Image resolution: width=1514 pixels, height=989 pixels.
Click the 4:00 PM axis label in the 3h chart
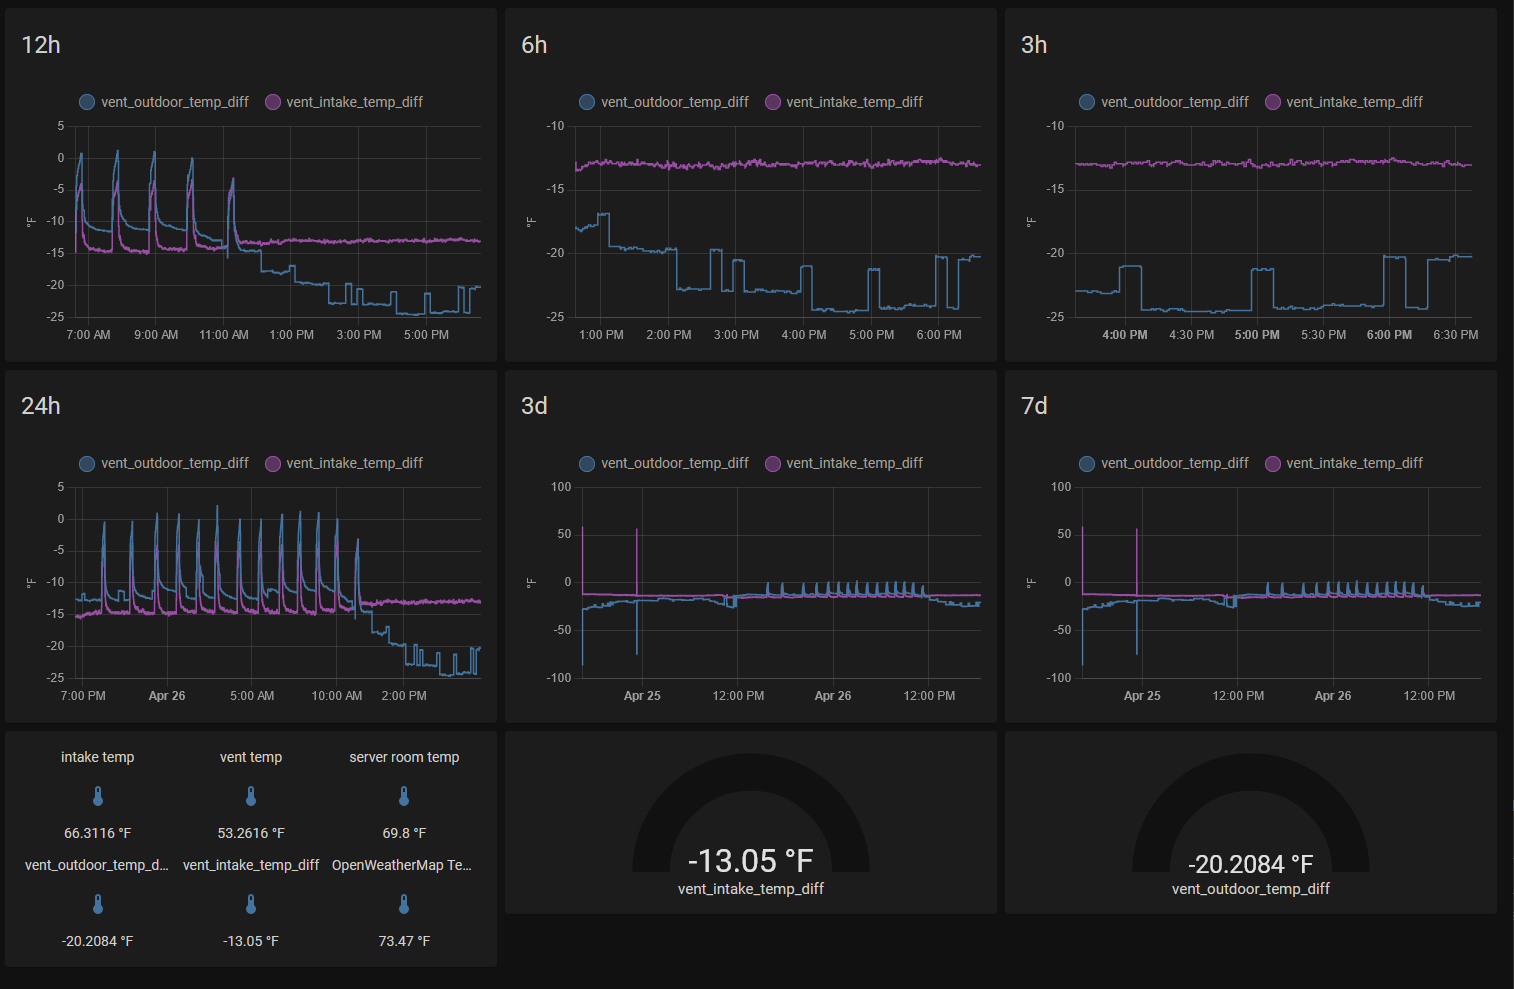[1124, 334]
